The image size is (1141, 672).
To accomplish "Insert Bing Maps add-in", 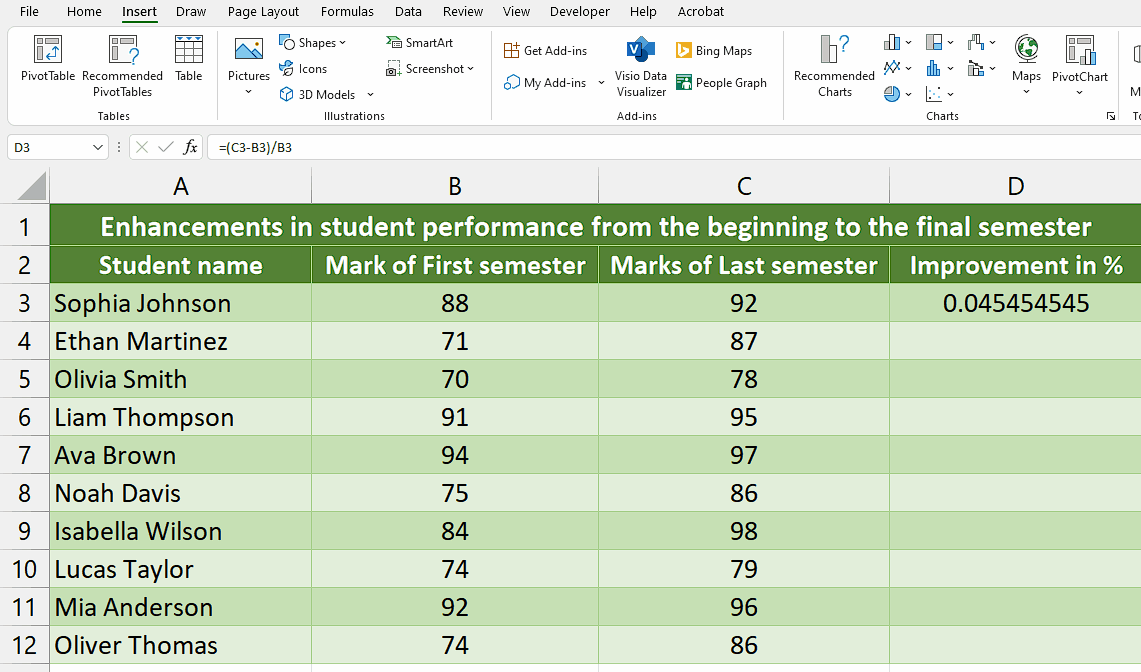I will [714, 50].
